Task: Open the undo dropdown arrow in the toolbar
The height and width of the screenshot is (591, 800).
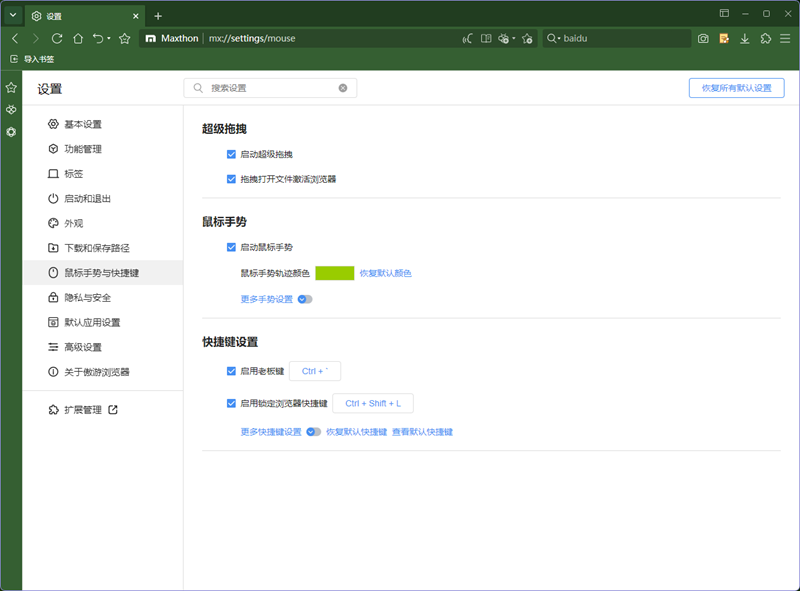Action: coord(109,39)
